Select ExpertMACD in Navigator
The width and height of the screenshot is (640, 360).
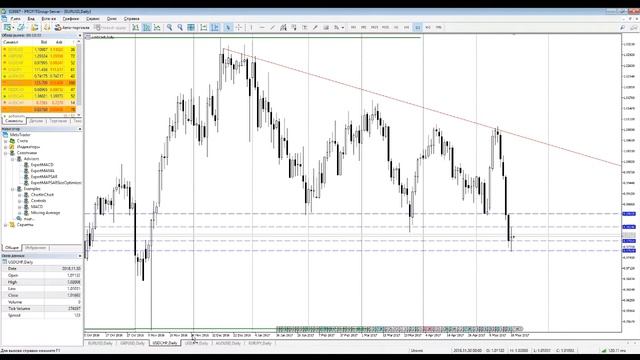coord(42,165)
